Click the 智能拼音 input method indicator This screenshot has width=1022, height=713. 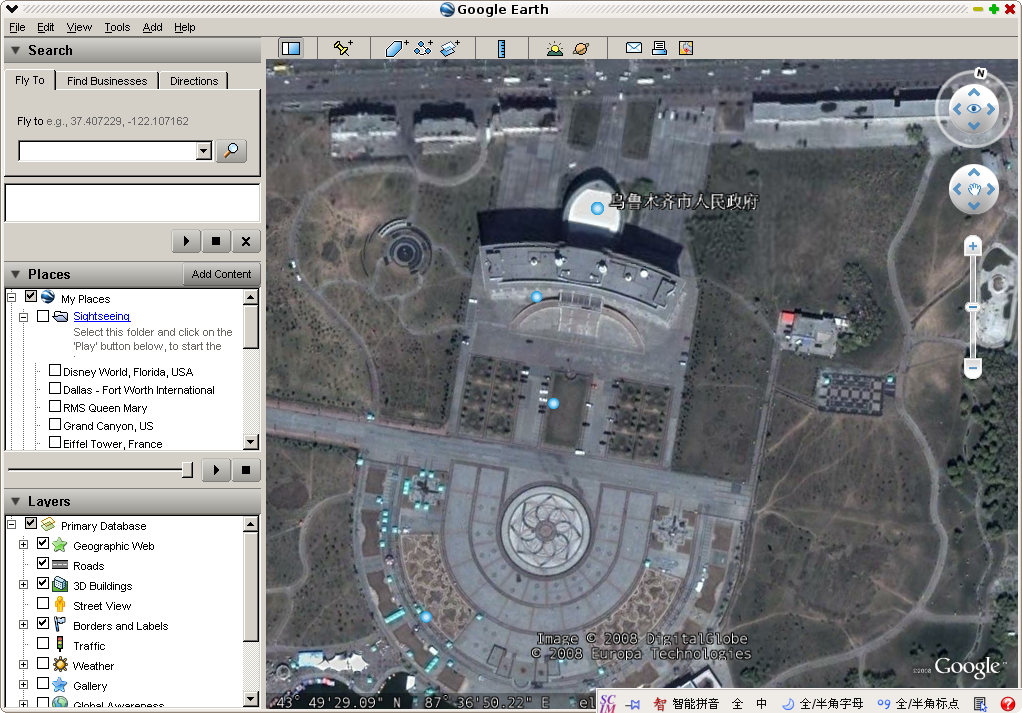pos(687,704)
